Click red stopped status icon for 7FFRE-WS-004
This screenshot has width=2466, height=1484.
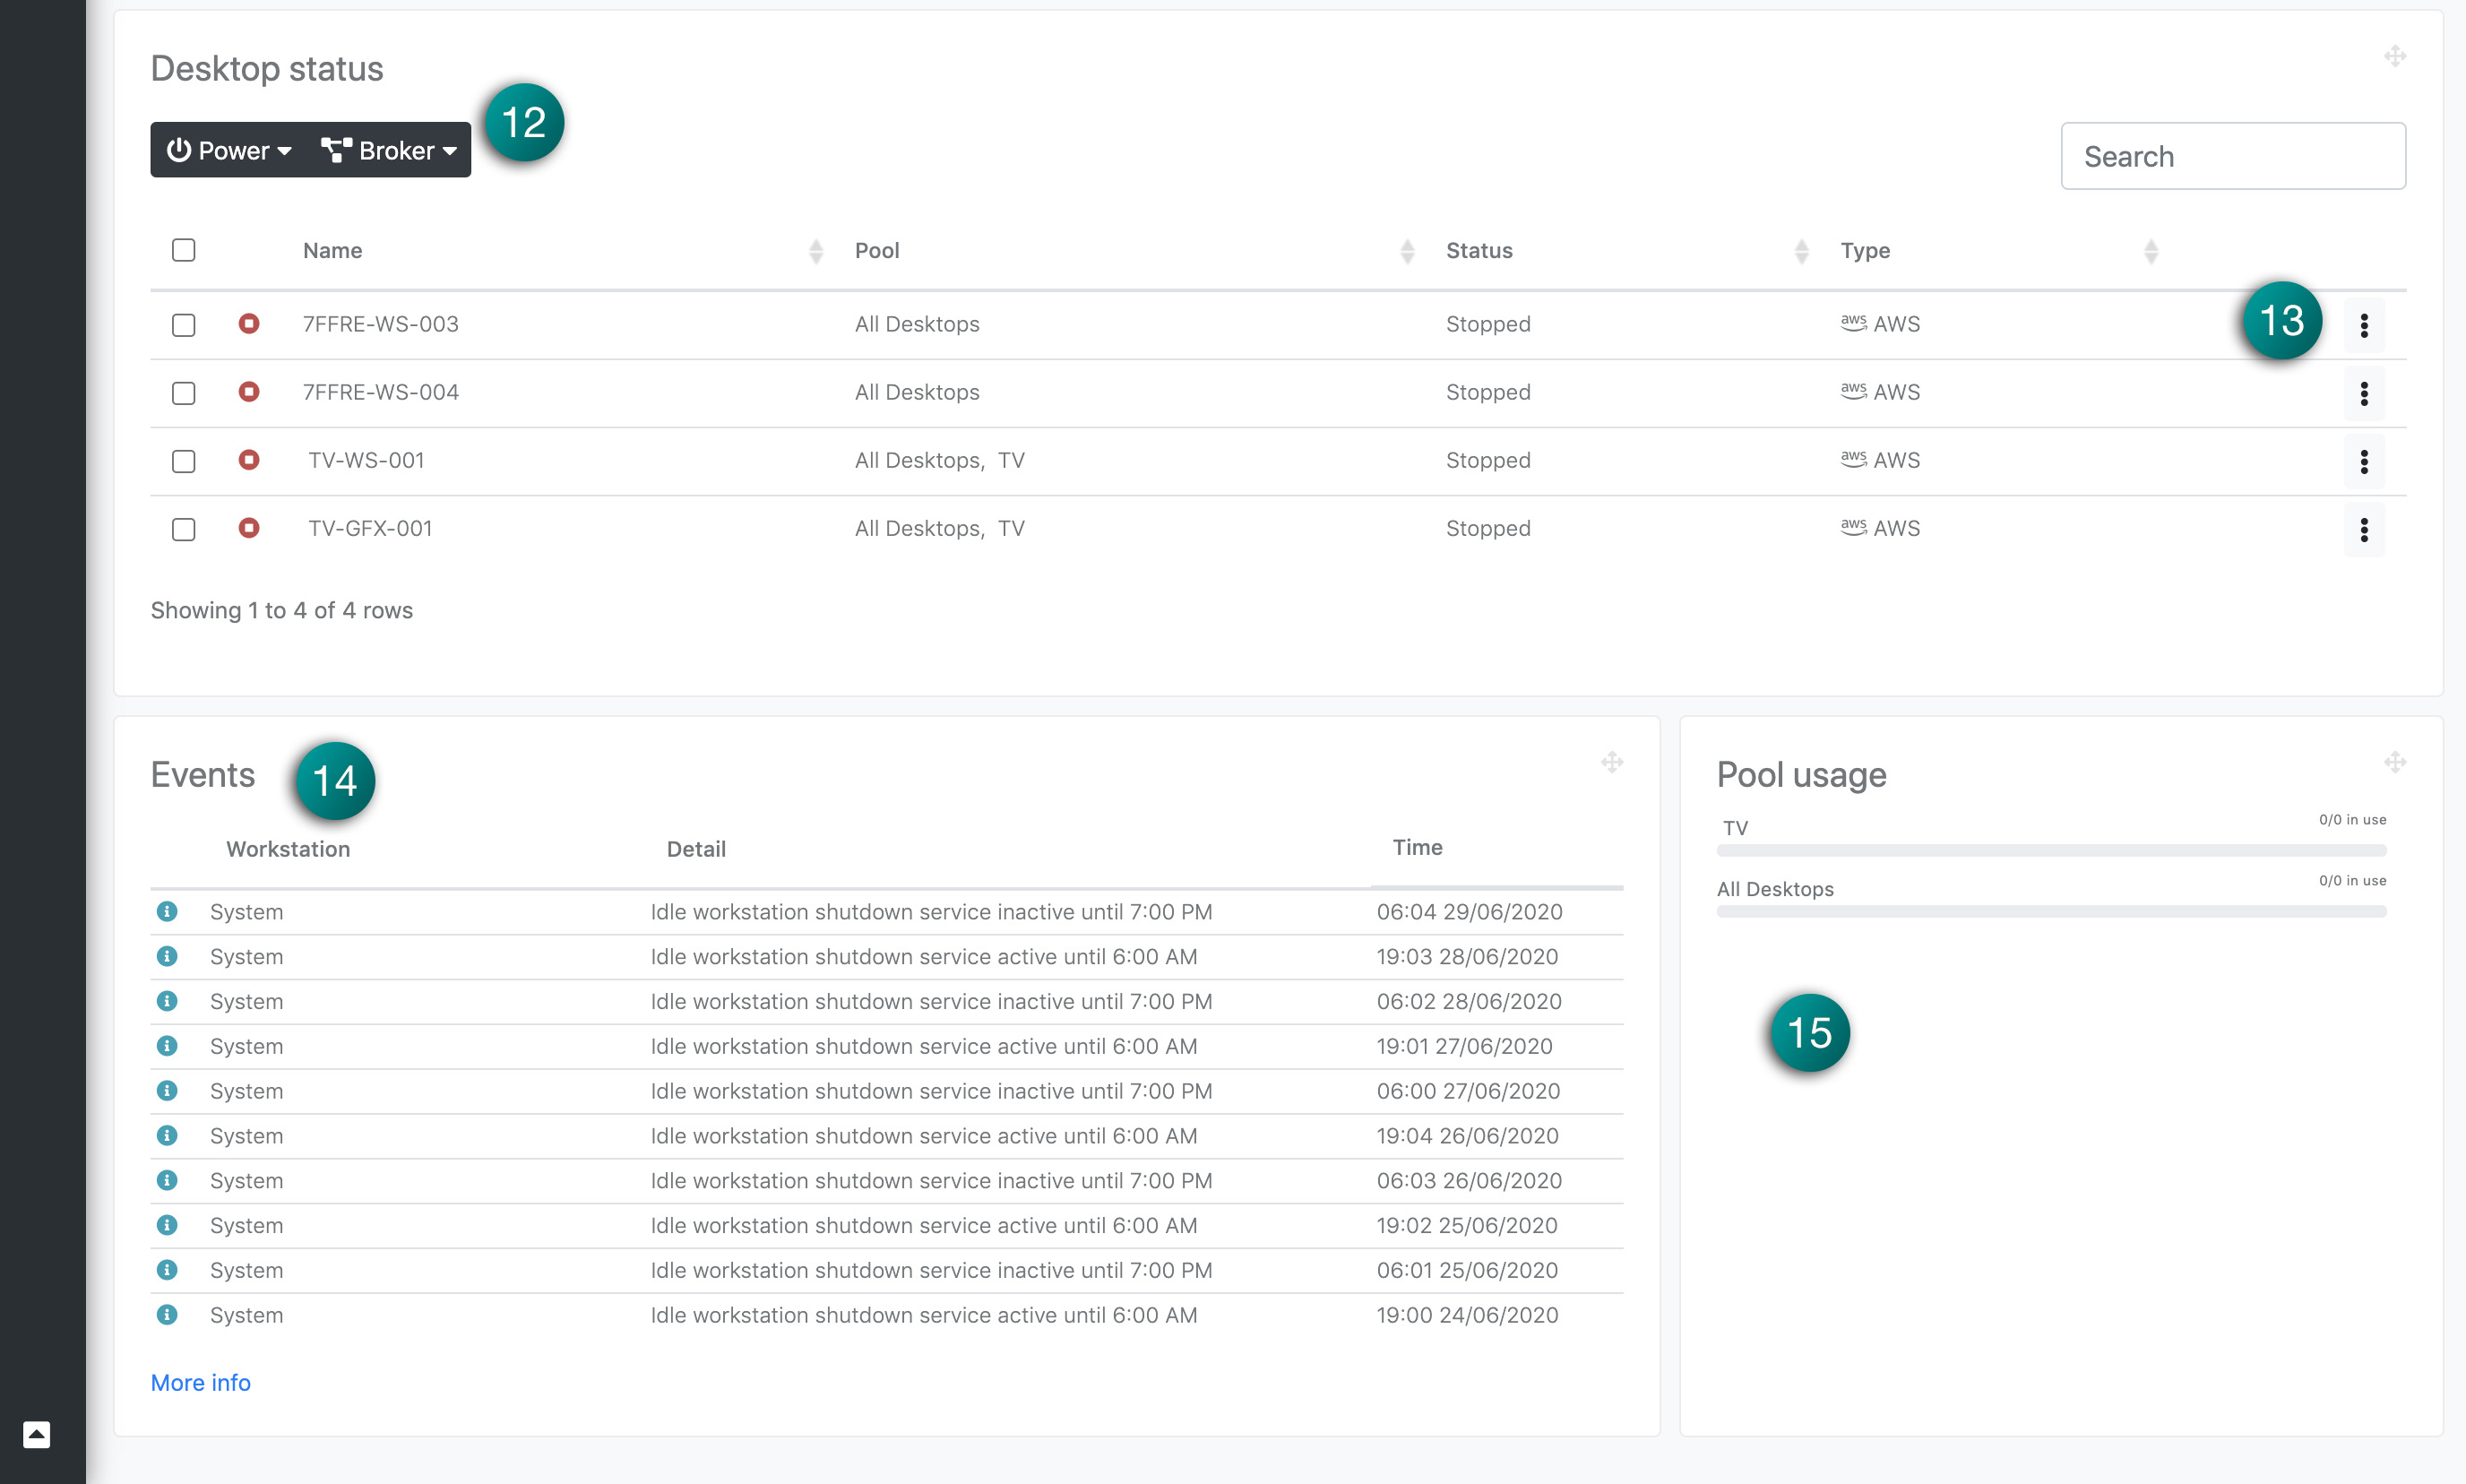point(249,392)
